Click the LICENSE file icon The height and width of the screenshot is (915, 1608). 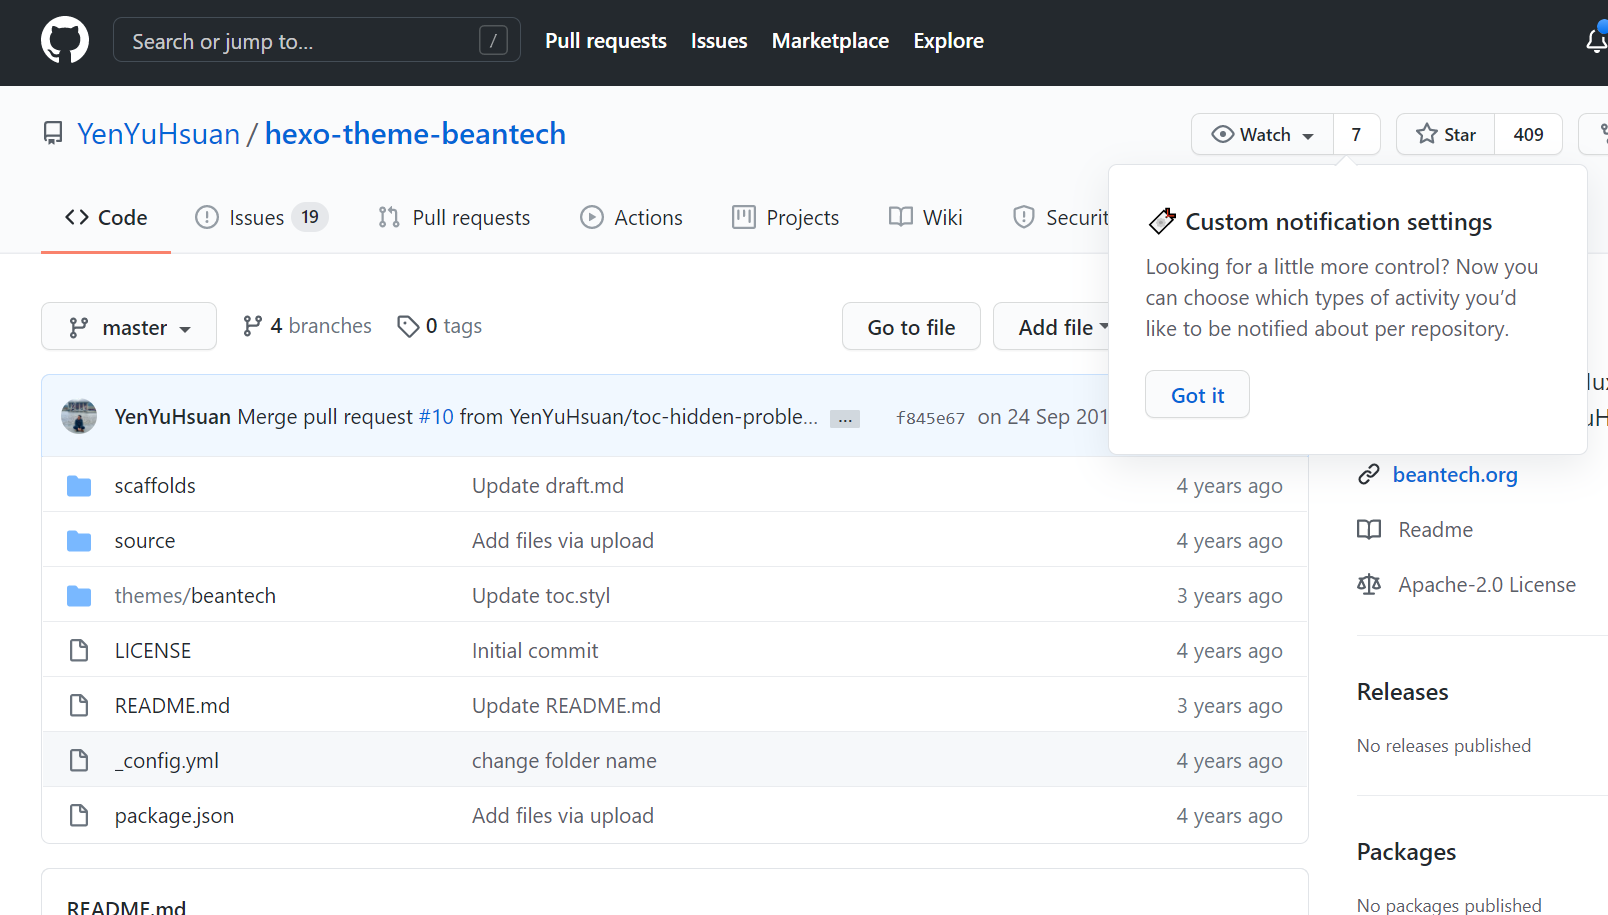[x=79, y=651]
